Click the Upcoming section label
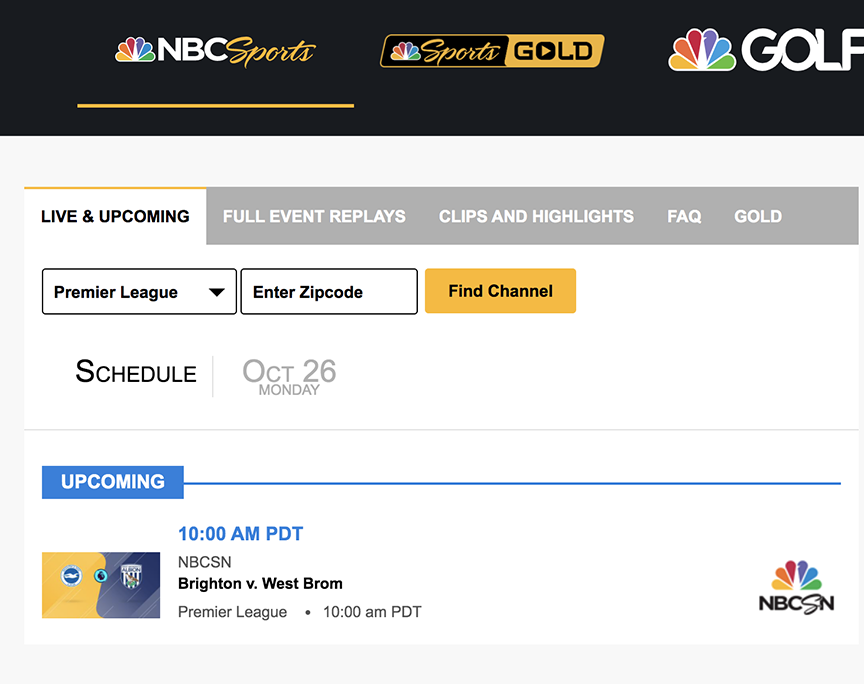 coord(113,482)
